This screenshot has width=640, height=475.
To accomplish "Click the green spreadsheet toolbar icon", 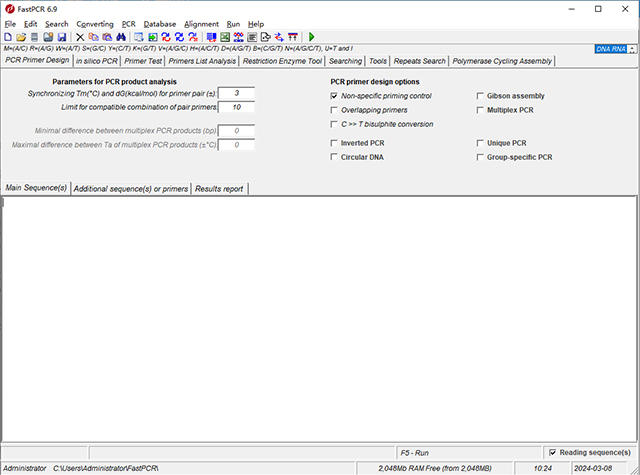I will 225,37.
